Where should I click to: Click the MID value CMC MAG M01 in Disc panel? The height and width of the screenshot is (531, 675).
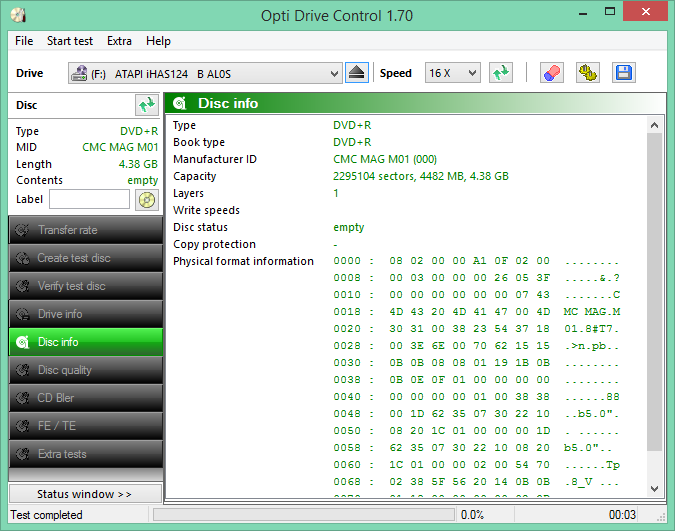point(120,147)
